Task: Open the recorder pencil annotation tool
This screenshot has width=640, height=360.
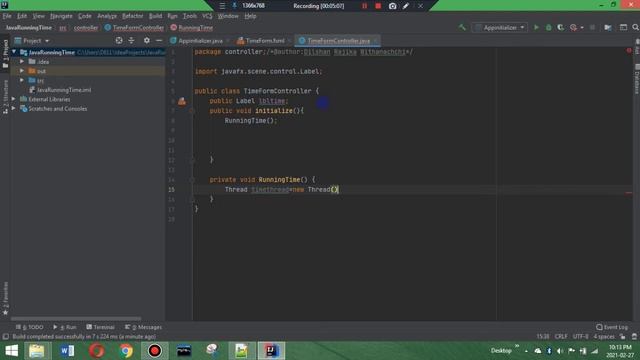Action: pos(406,6)
